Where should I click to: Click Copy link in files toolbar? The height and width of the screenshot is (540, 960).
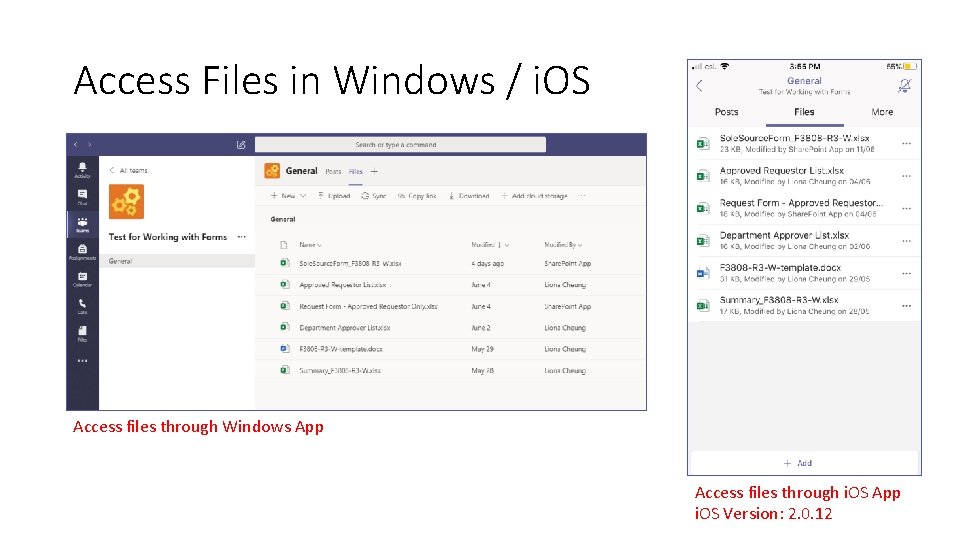click(x=417, y=196)
